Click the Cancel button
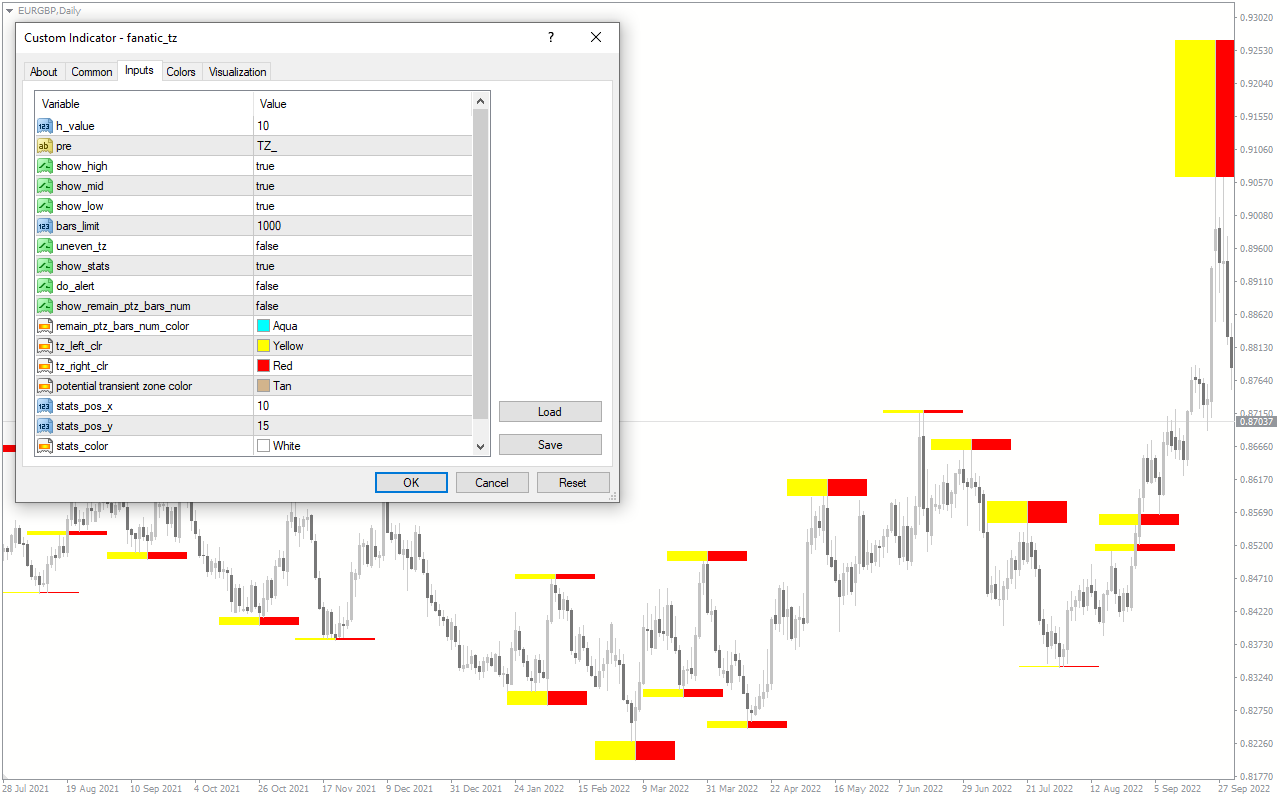Viewport: 1280px width, 800px height. pyautogui.click(x=492, y=483)
